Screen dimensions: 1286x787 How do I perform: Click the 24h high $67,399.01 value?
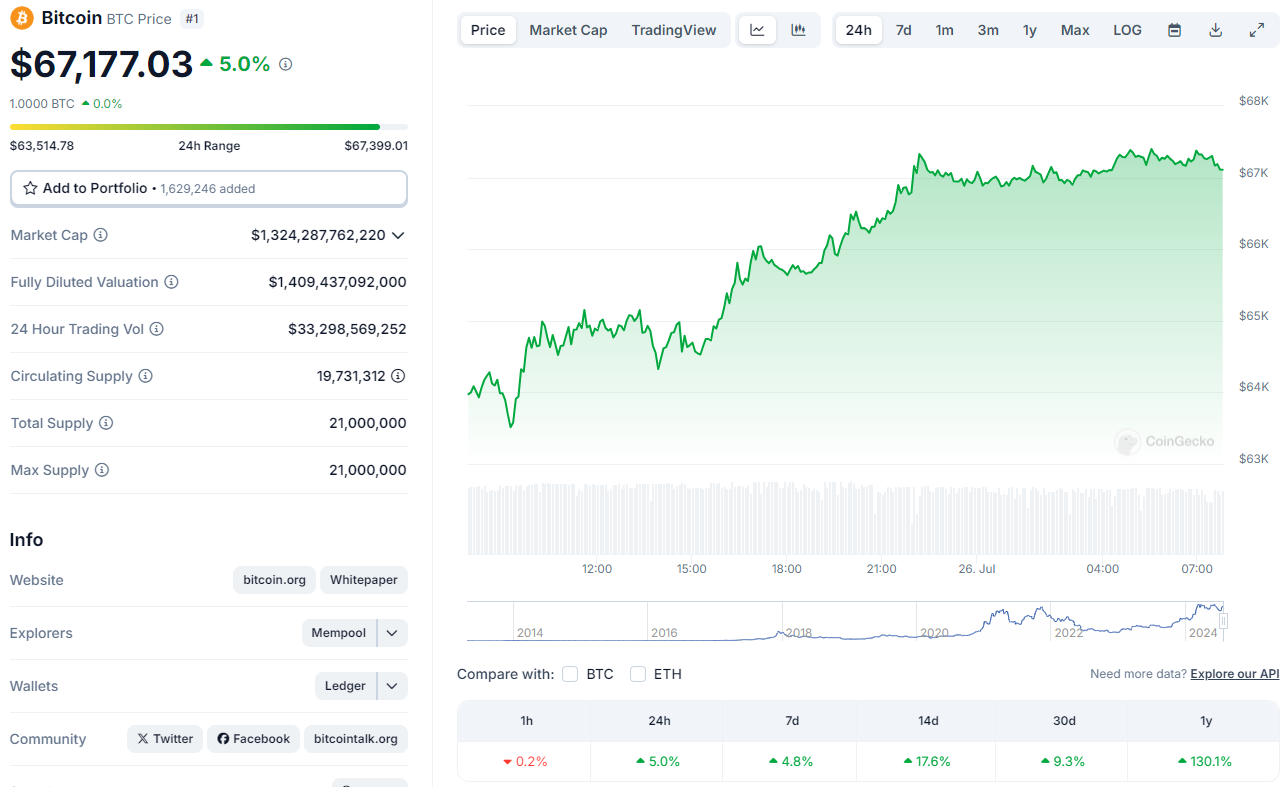click(x=376, y=146)
